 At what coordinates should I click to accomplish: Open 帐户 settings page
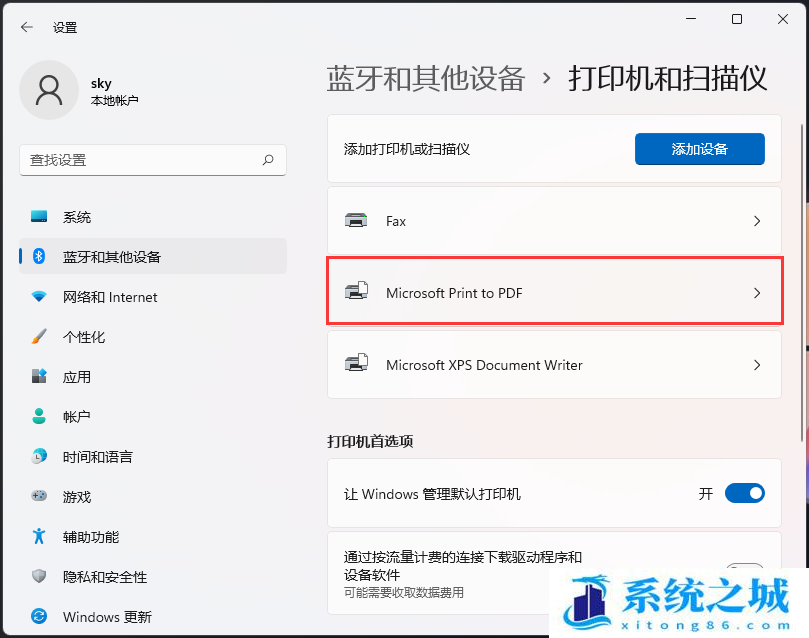pyautogui.click(x=153, y=416)
